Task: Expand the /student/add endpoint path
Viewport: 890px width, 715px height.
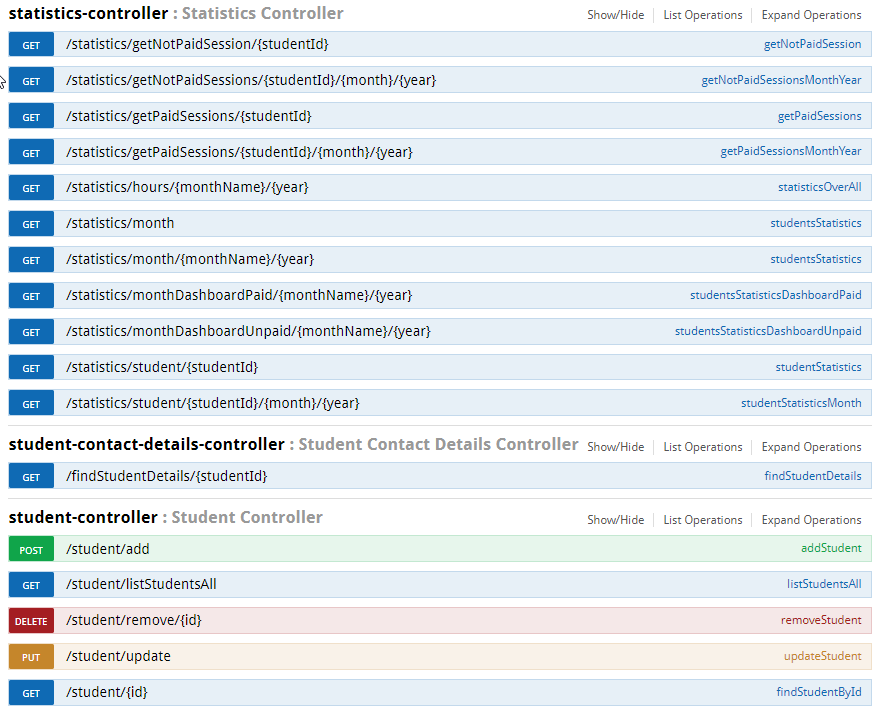Action: [107, 549]
